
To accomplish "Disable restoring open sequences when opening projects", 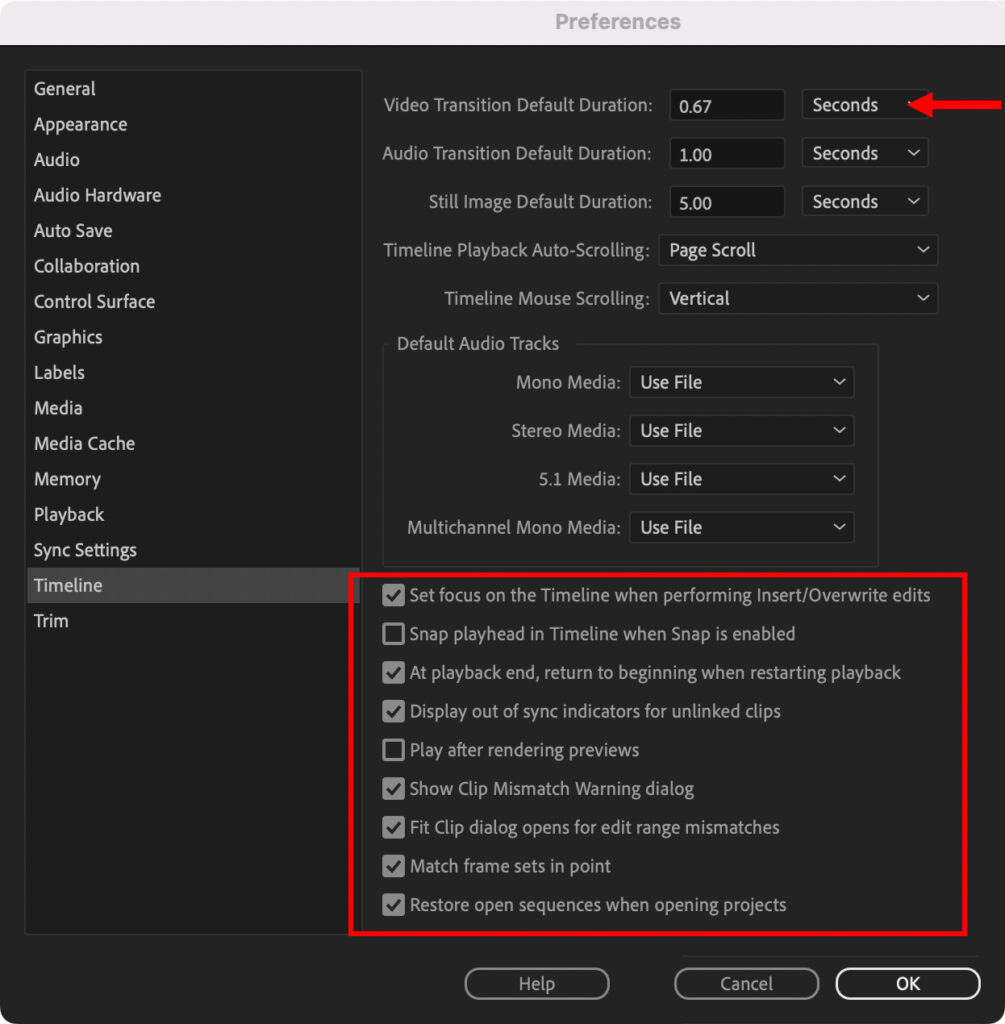I will click(x=393, y=905).
